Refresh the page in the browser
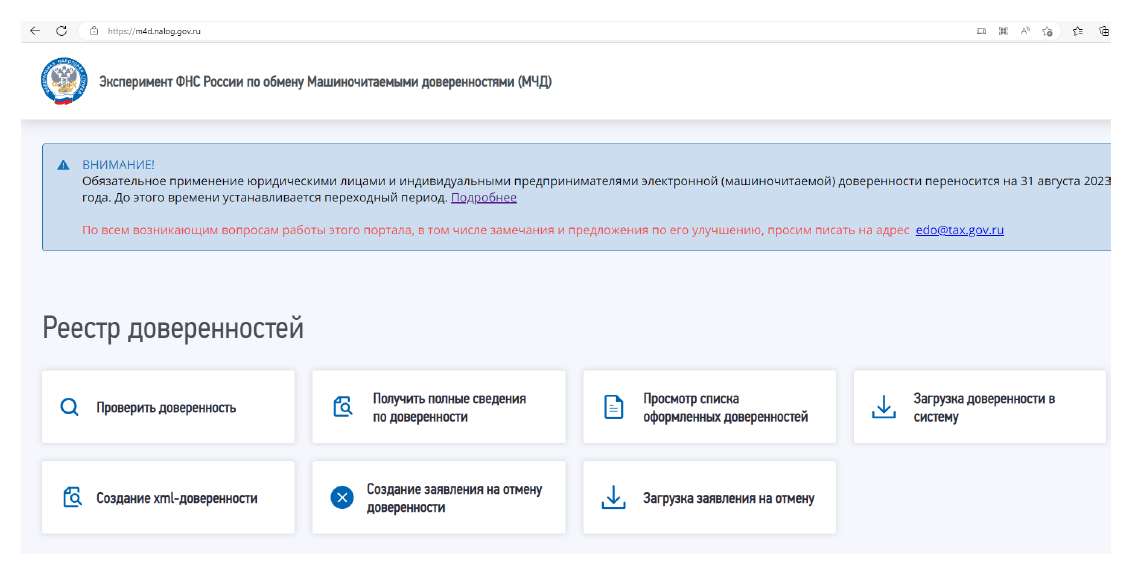This screenshot has width=1138, height=570. 61,31
